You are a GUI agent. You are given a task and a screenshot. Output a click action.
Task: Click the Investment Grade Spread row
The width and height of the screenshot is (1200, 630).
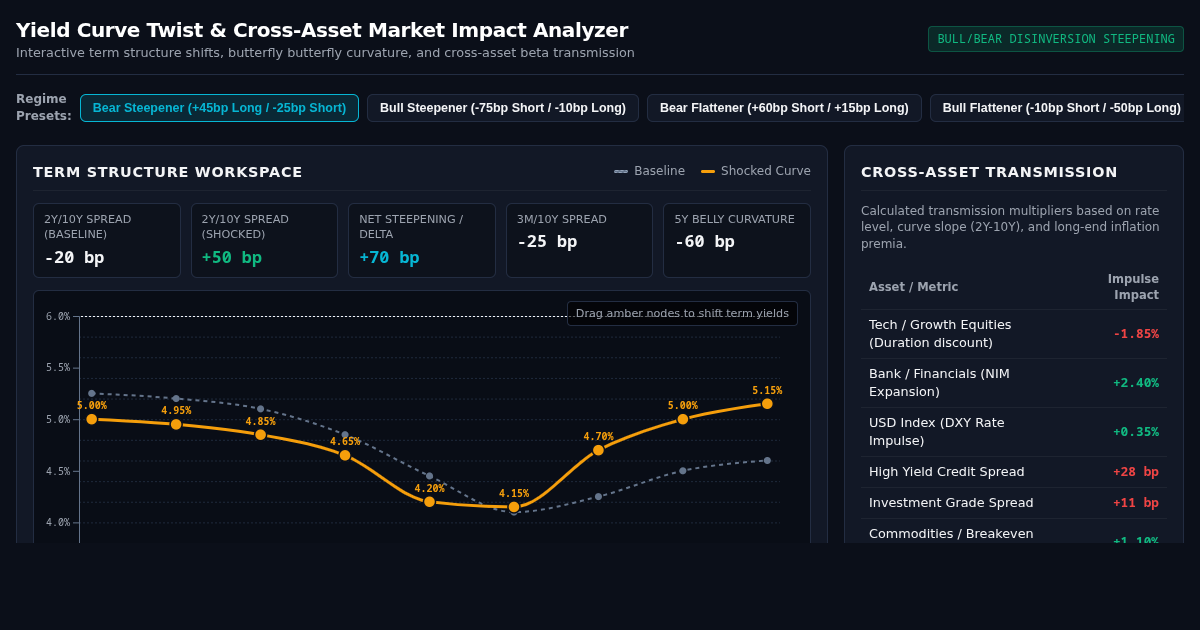tap(1014, 503)
